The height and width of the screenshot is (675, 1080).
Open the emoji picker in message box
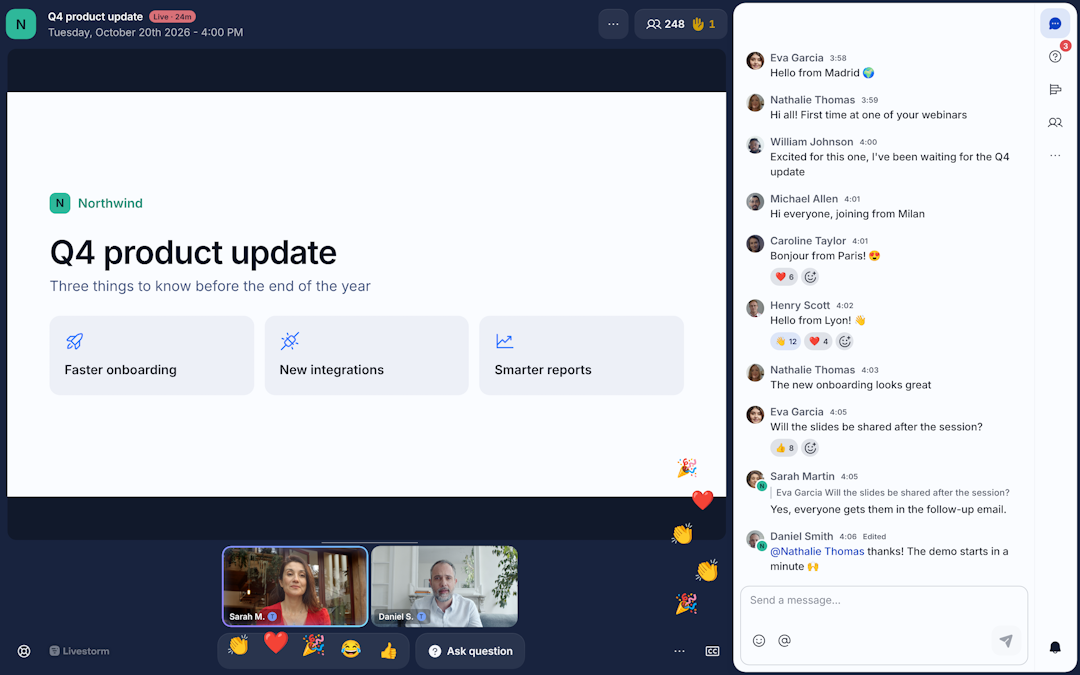[x=758, y=641]
